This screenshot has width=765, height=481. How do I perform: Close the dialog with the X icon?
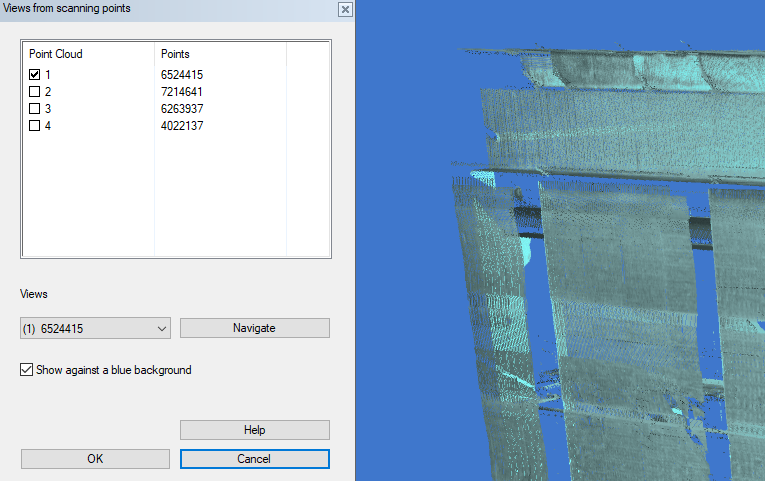tap(345, 9)
